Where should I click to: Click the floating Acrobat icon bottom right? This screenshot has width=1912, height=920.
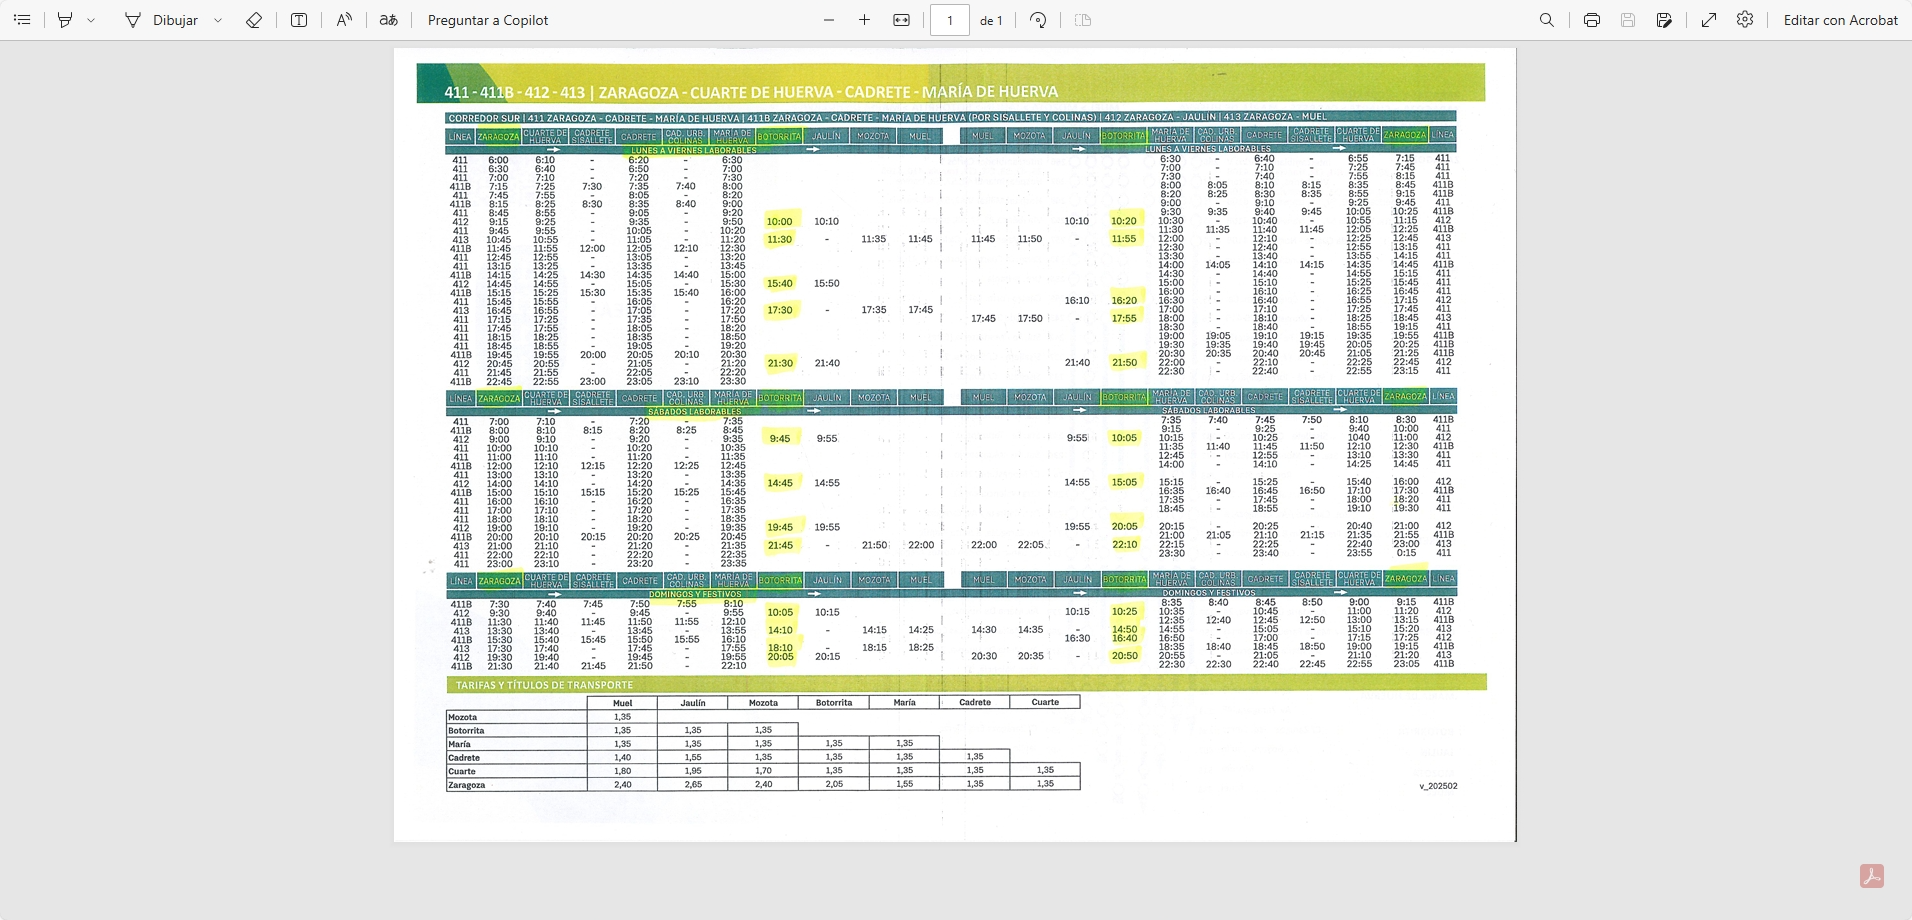(x=1872, y=876)
